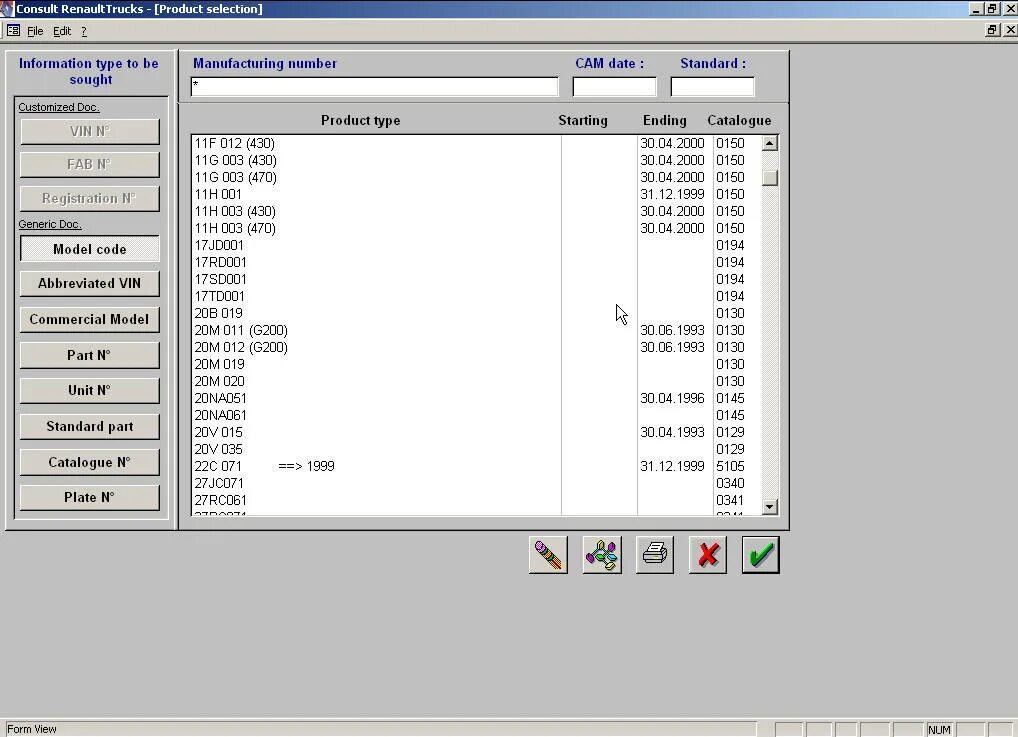Screen dimensions: 1018x737
Task: Select row 11G 003 (470)
Action: 476,177
